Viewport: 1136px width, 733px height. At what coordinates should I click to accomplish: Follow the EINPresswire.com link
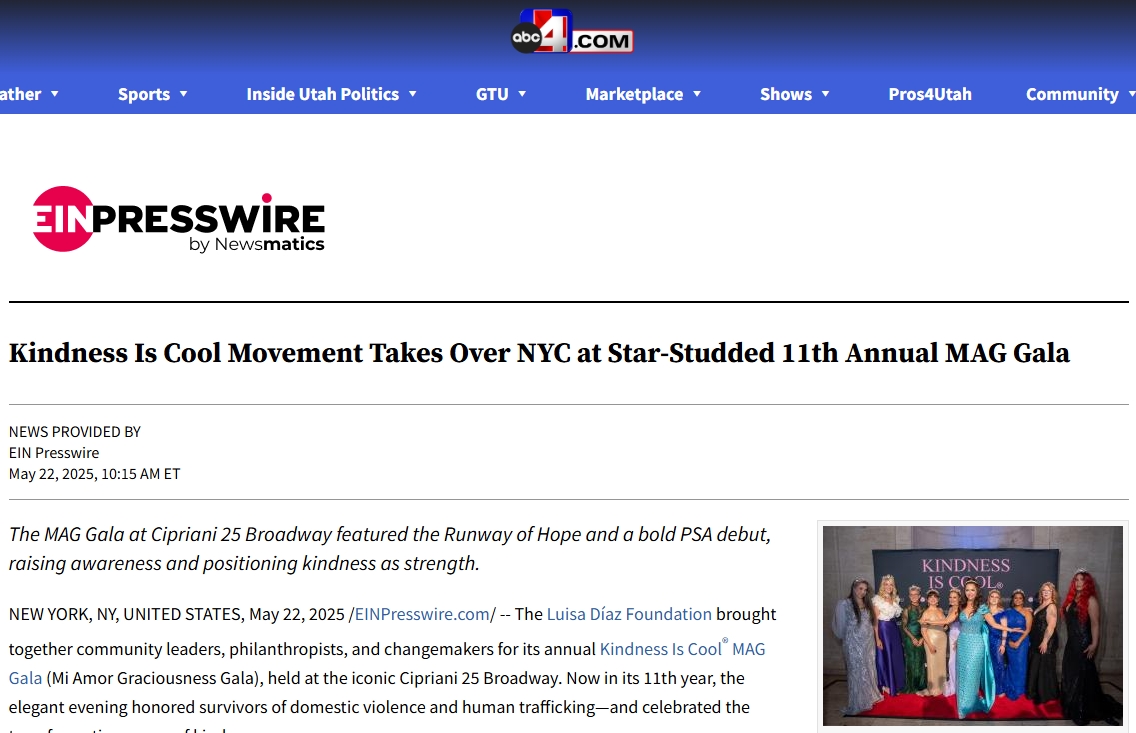point(422,614)
